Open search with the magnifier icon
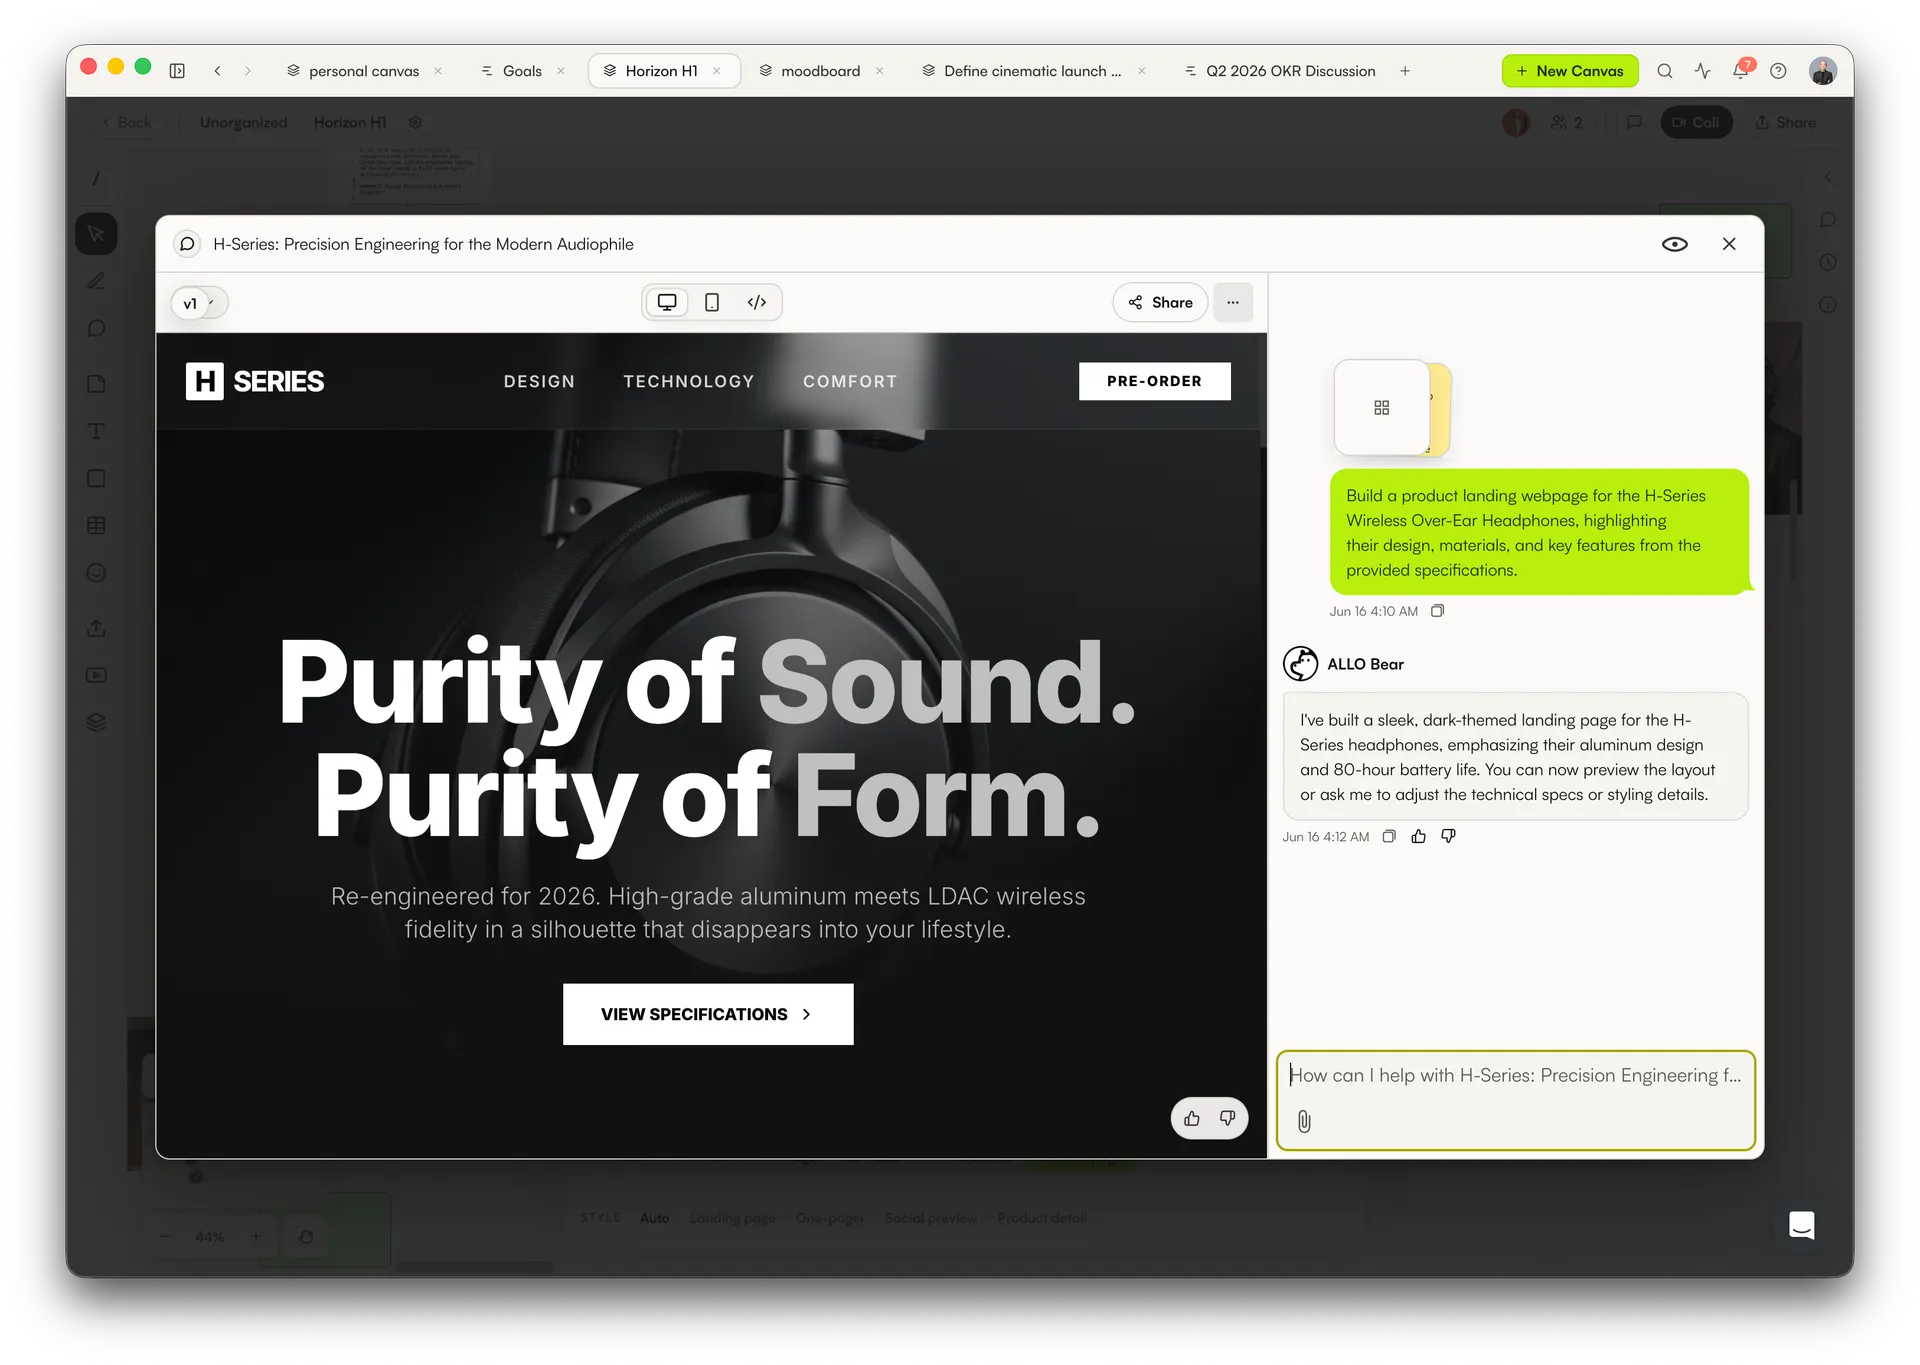Image resolution: width=1920 pixels, height=1365 pixels. click(1665, 71)
